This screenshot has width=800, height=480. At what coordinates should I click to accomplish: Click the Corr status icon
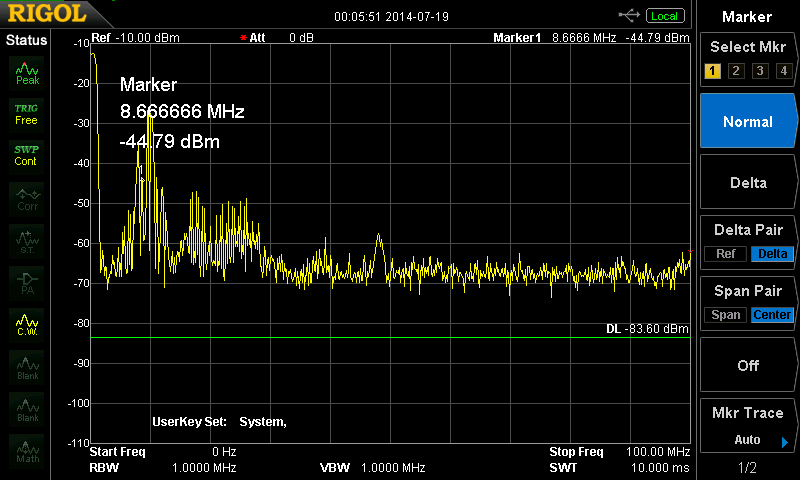point(27,199)
